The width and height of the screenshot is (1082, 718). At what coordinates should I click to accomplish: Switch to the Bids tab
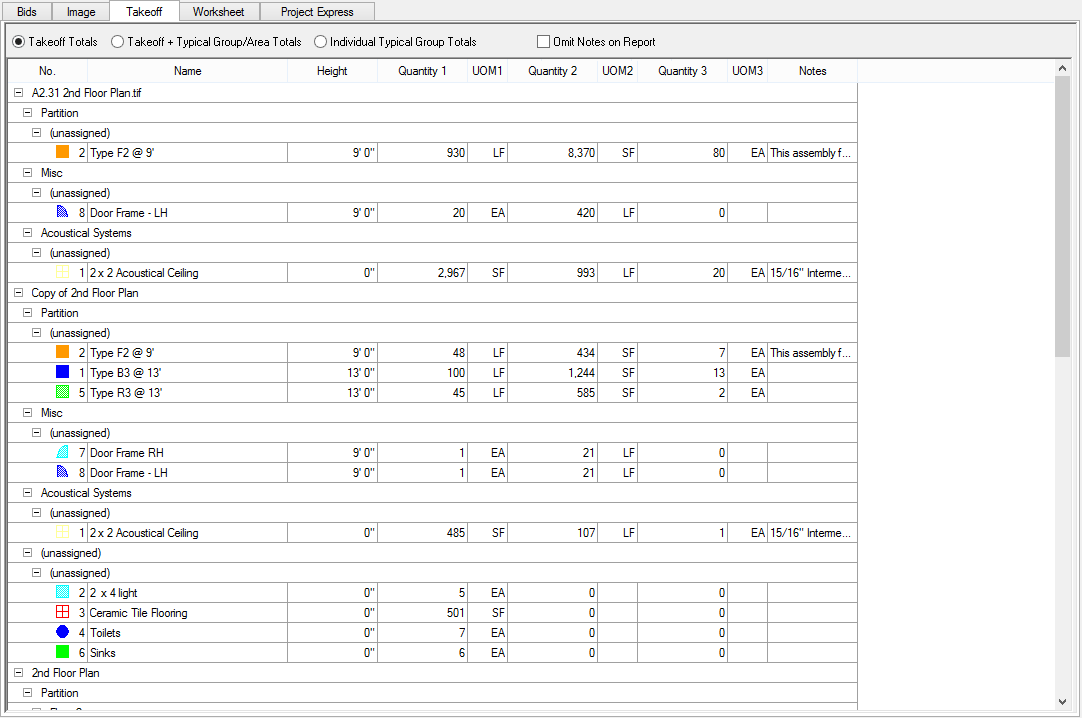coord(27,12)
